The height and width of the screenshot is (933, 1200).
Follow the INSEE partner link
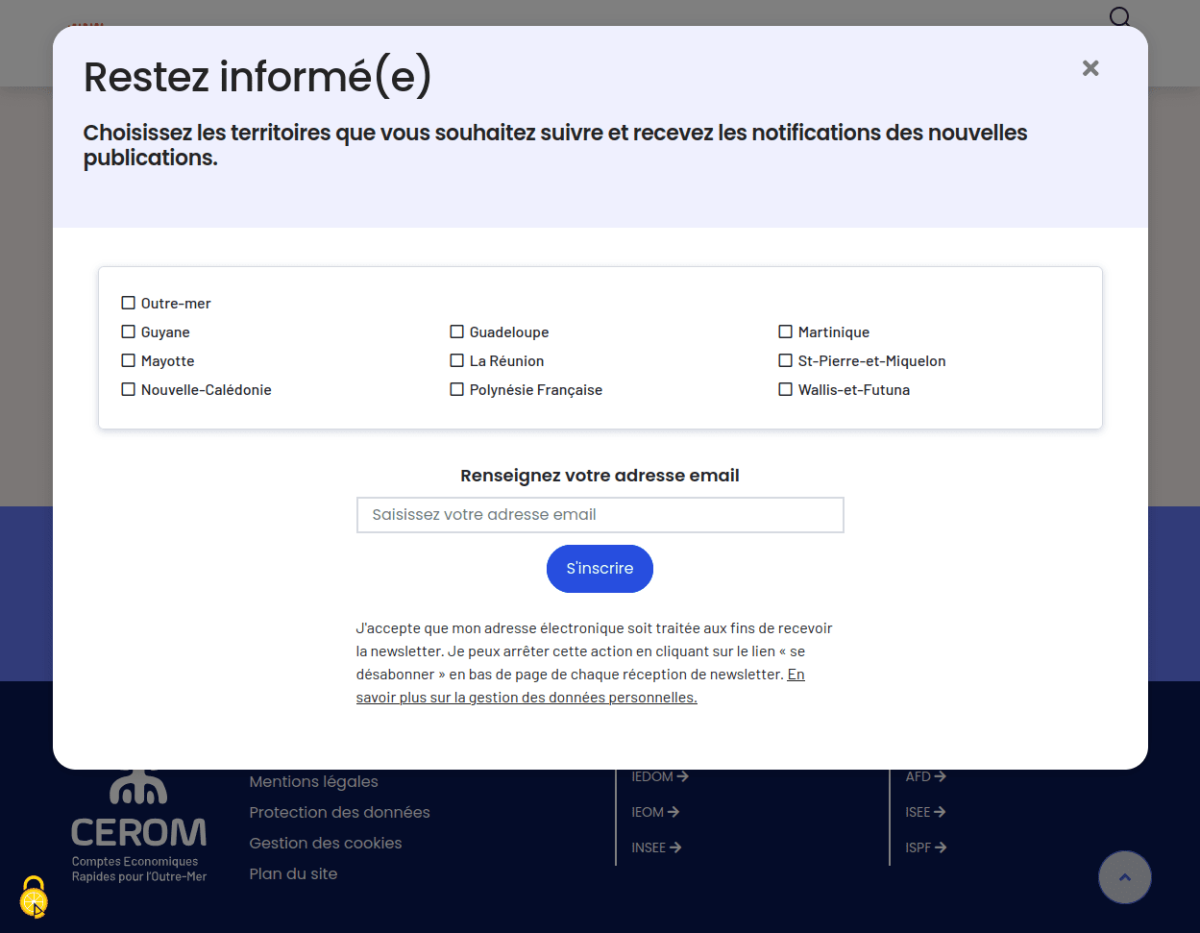point(656,847)
